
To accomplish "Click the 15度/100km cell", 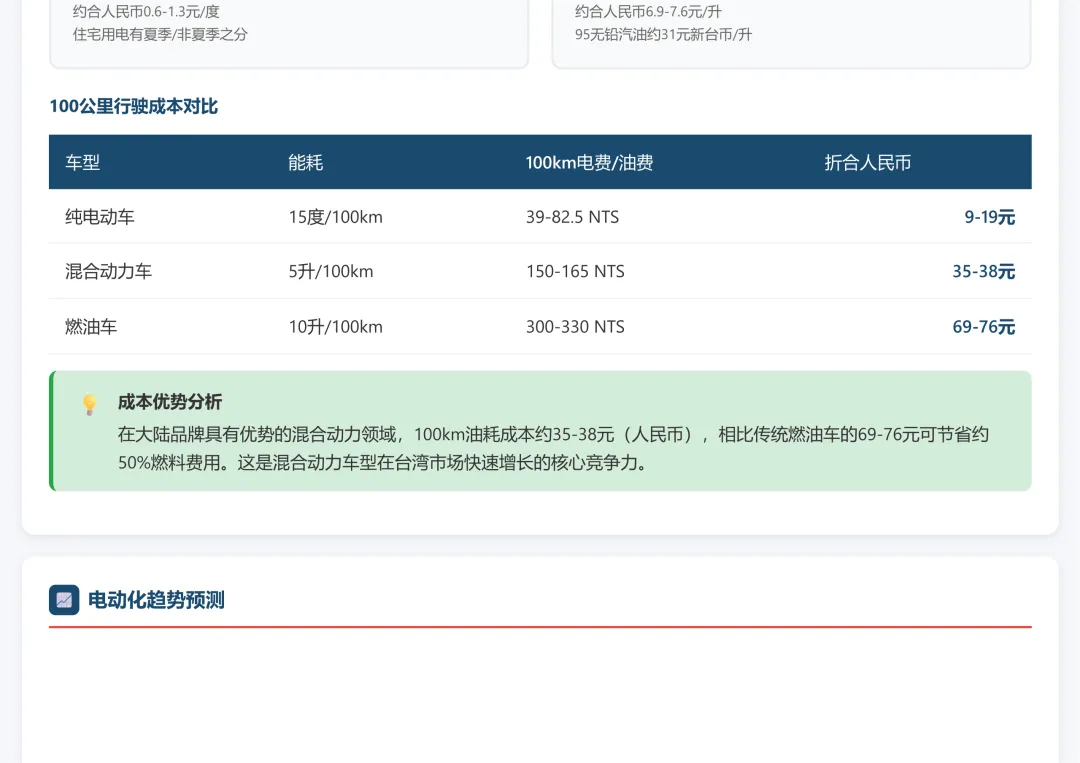I will 335,217.
